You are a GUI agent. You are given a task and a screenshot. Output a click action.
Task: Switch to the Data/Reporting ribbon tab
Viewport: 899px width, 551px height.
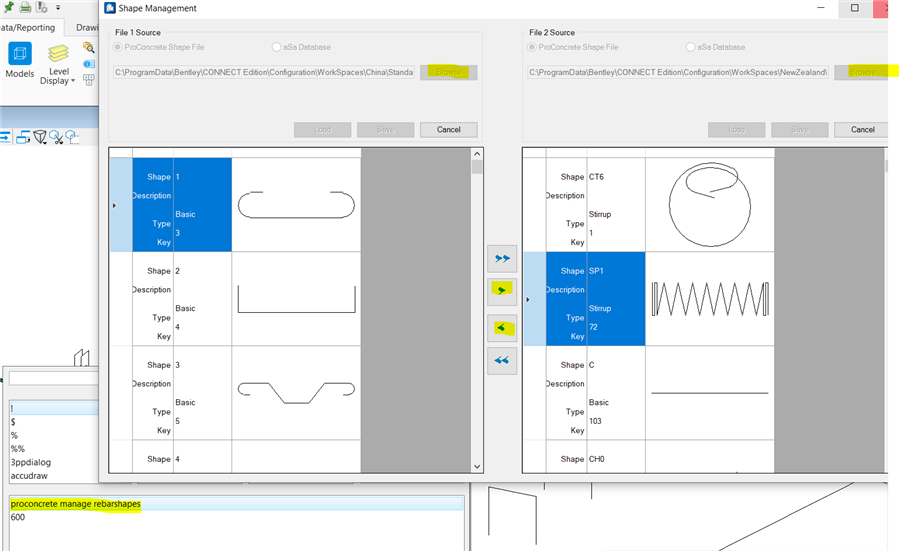28,27
